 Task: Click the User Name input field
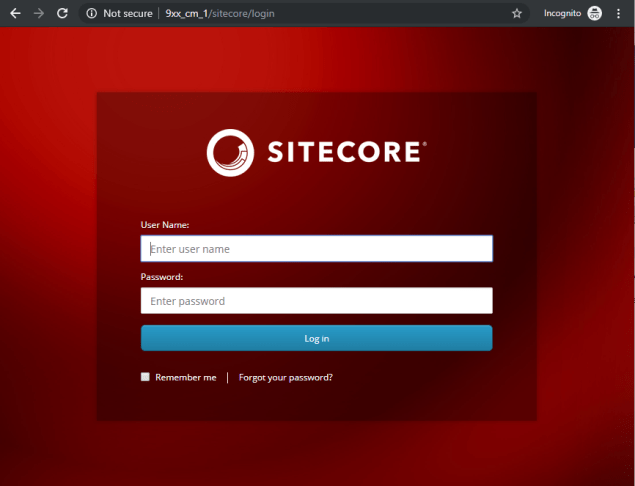pos(317,249)
